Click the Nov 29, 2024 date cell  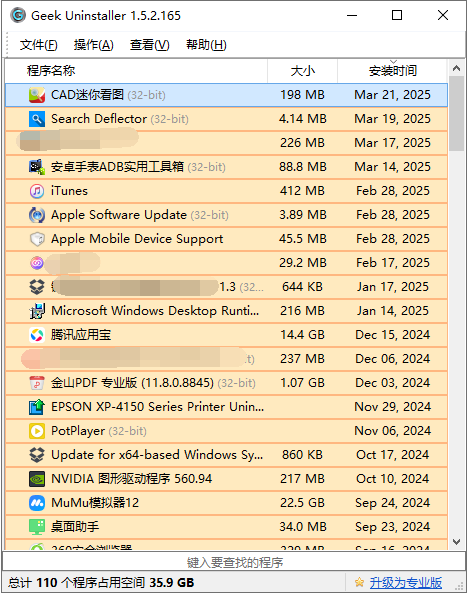point(392,407)
